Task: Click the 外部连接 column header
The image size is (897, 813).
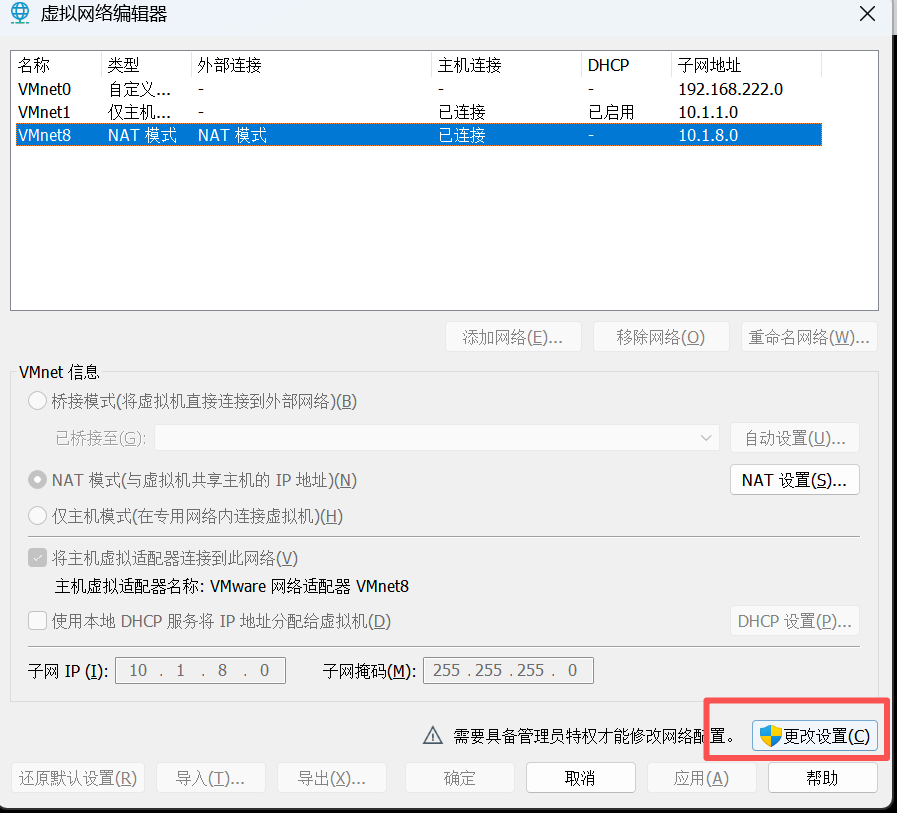Action: click(x=311, y=65)
